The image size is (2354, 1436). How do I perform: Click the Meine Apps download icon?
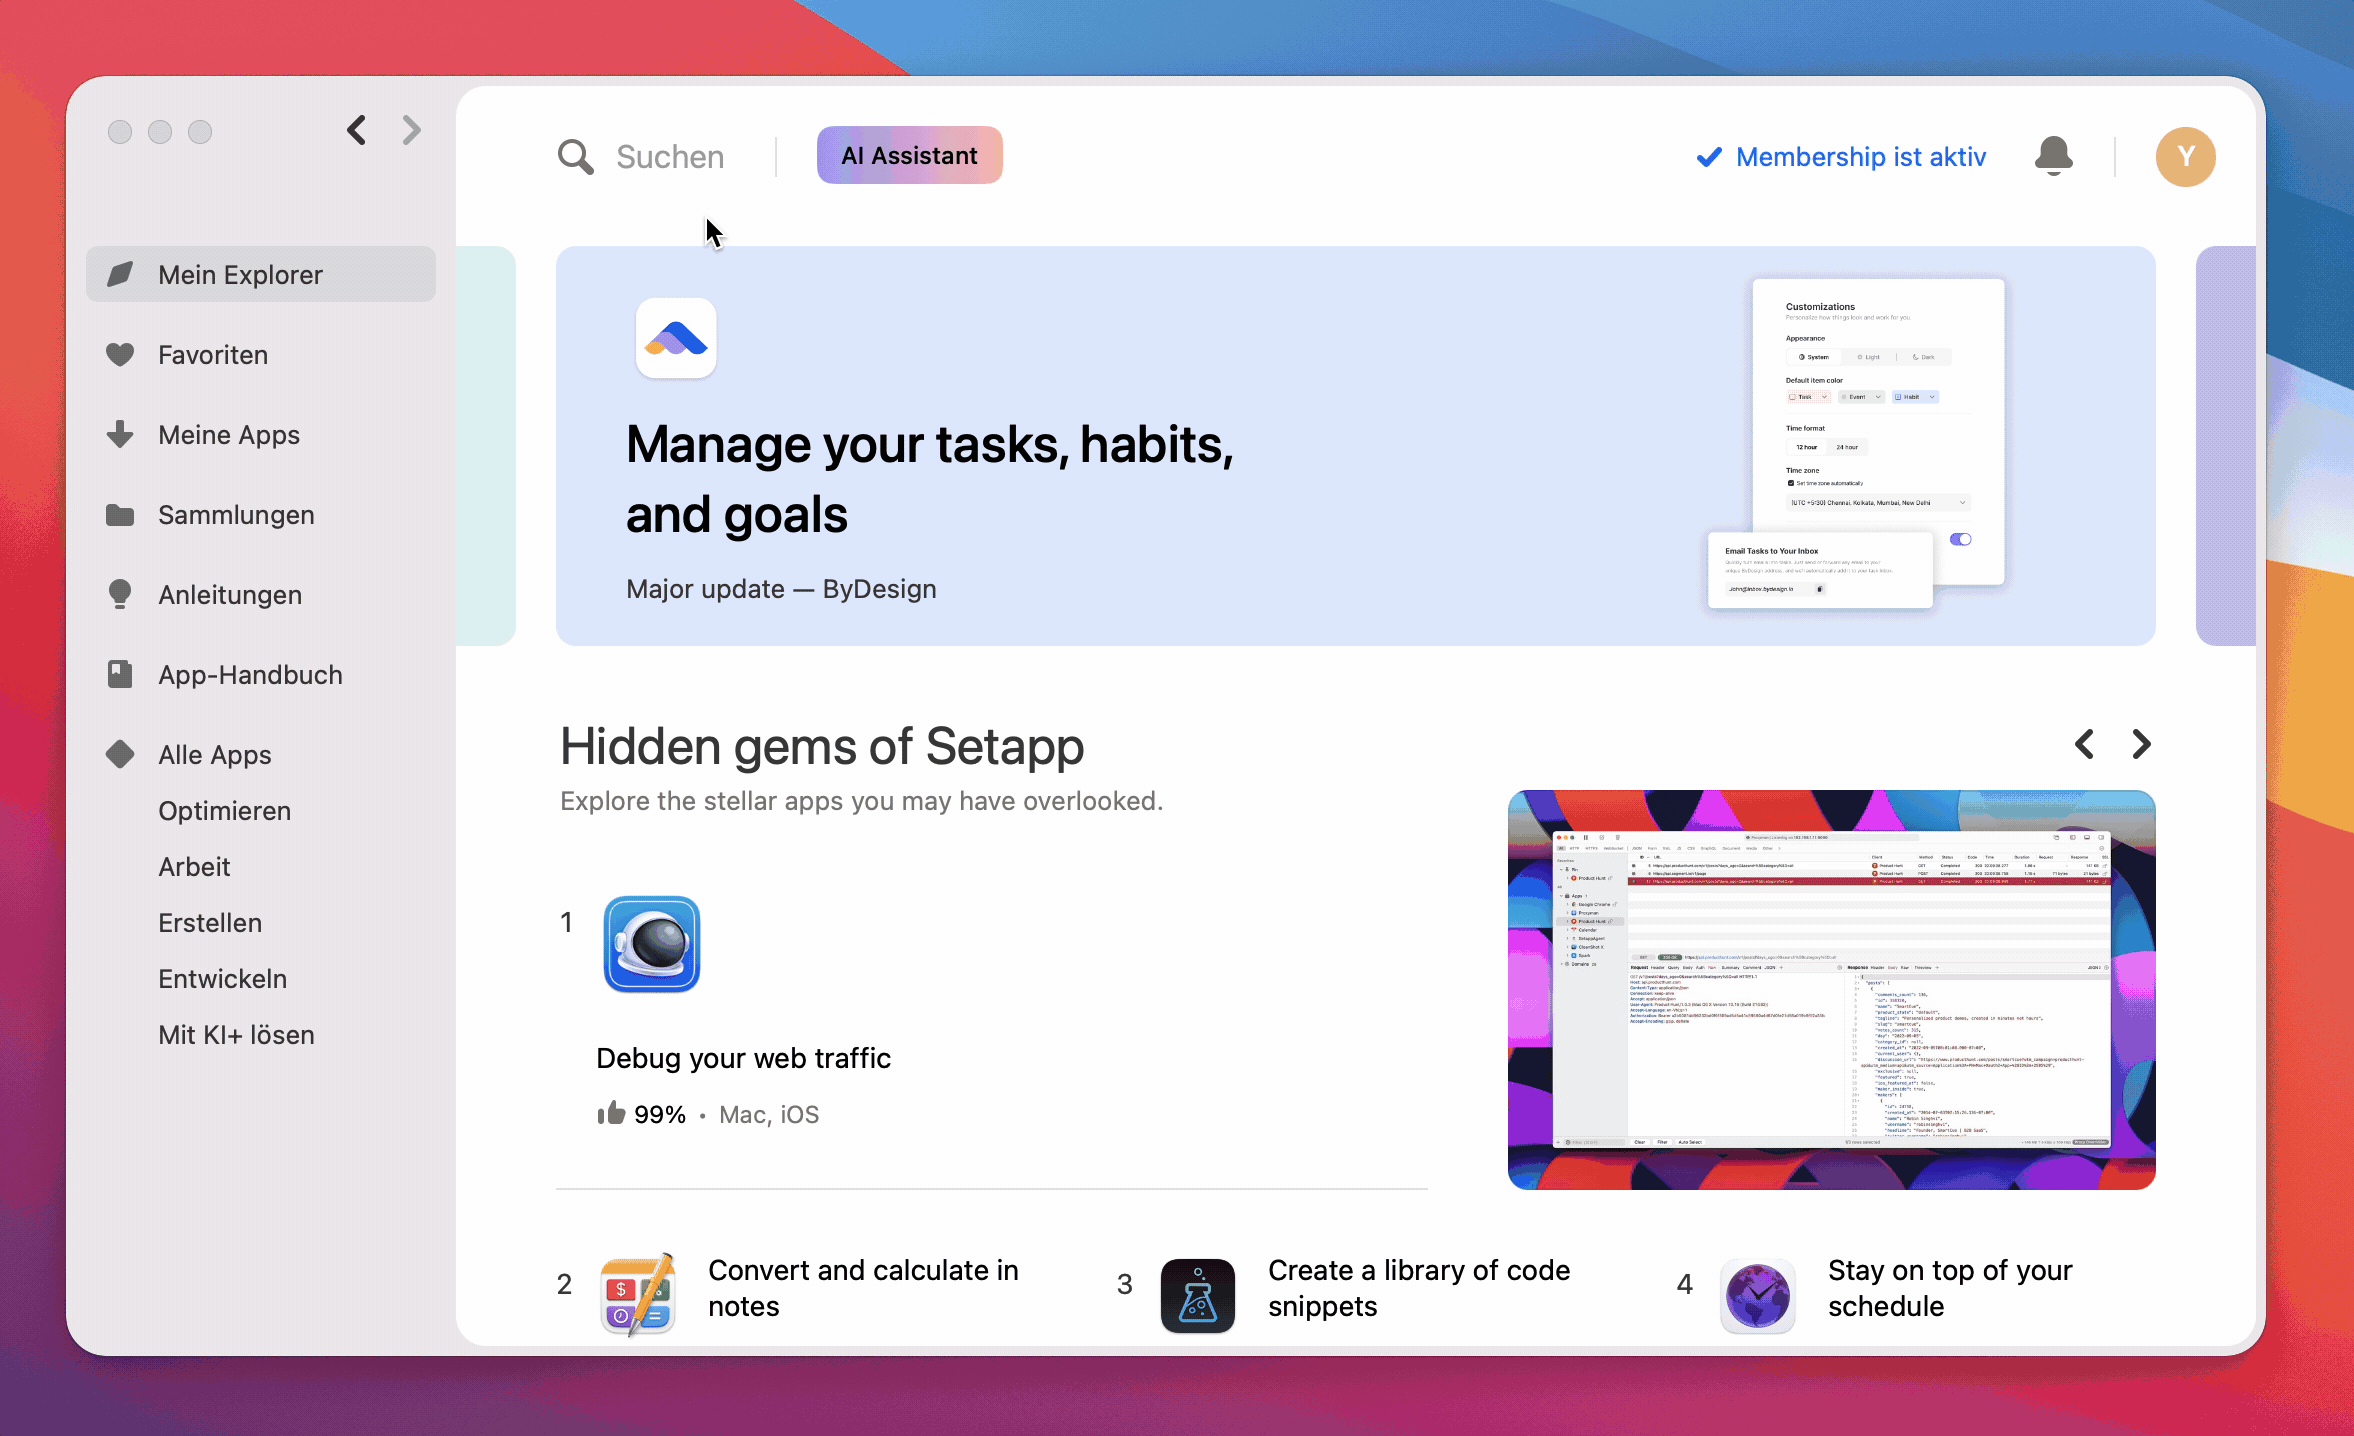[x=120, y=434]
